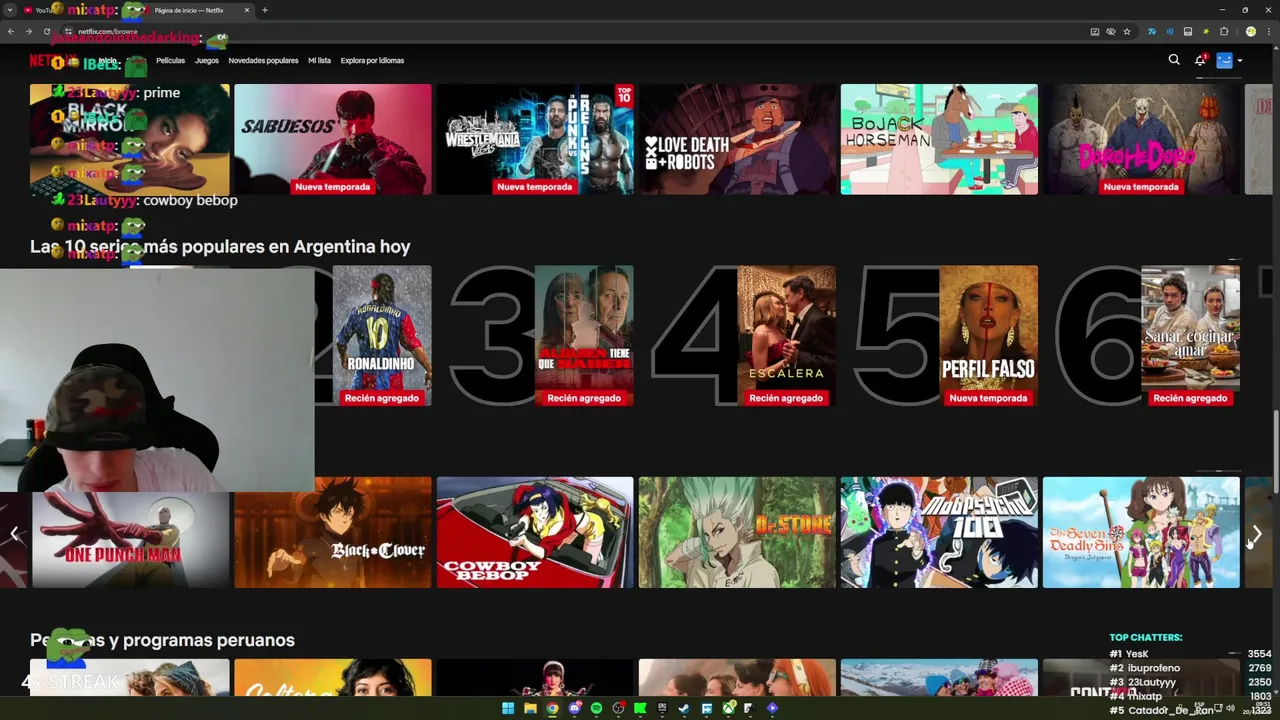The width and height of the screenshot is (1280, 720).
Task: Open Sanar, cocinar, amar poster
Action: click(1190, 335)
